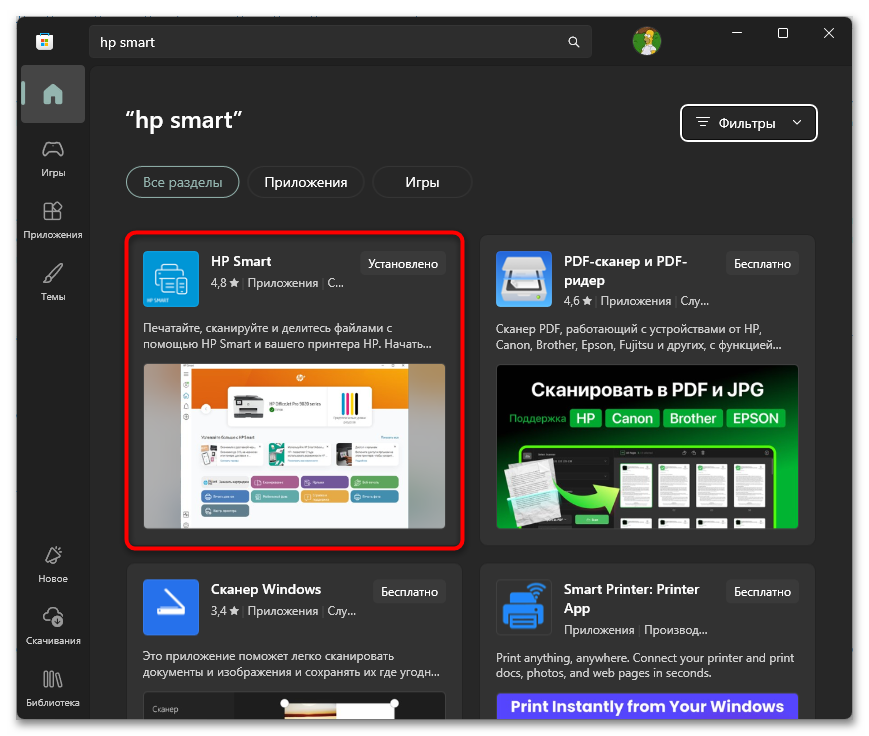The height and width of the screenshot is (736, 869).
Task: Click the HP Smart title text
Action: (241, 262)
